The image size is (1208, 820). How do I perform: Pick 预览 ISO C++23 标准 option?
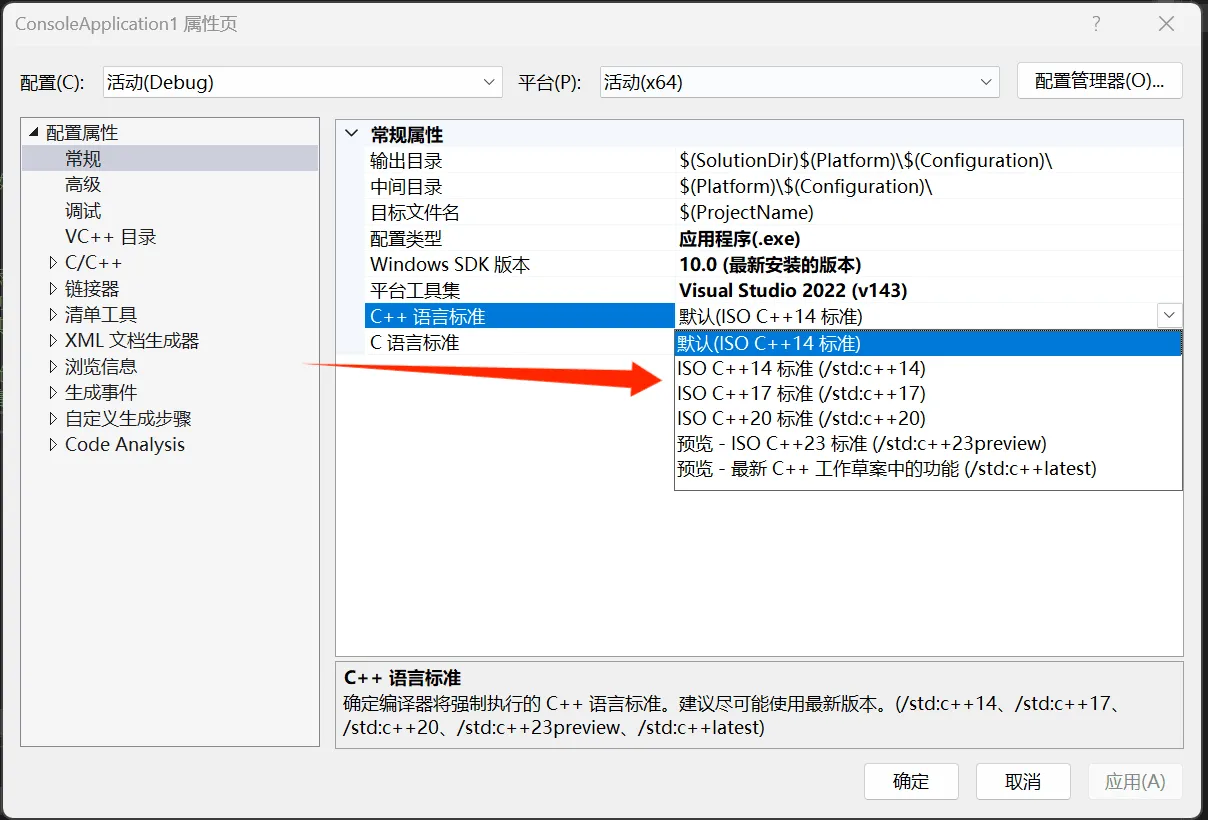coord(861,443)
